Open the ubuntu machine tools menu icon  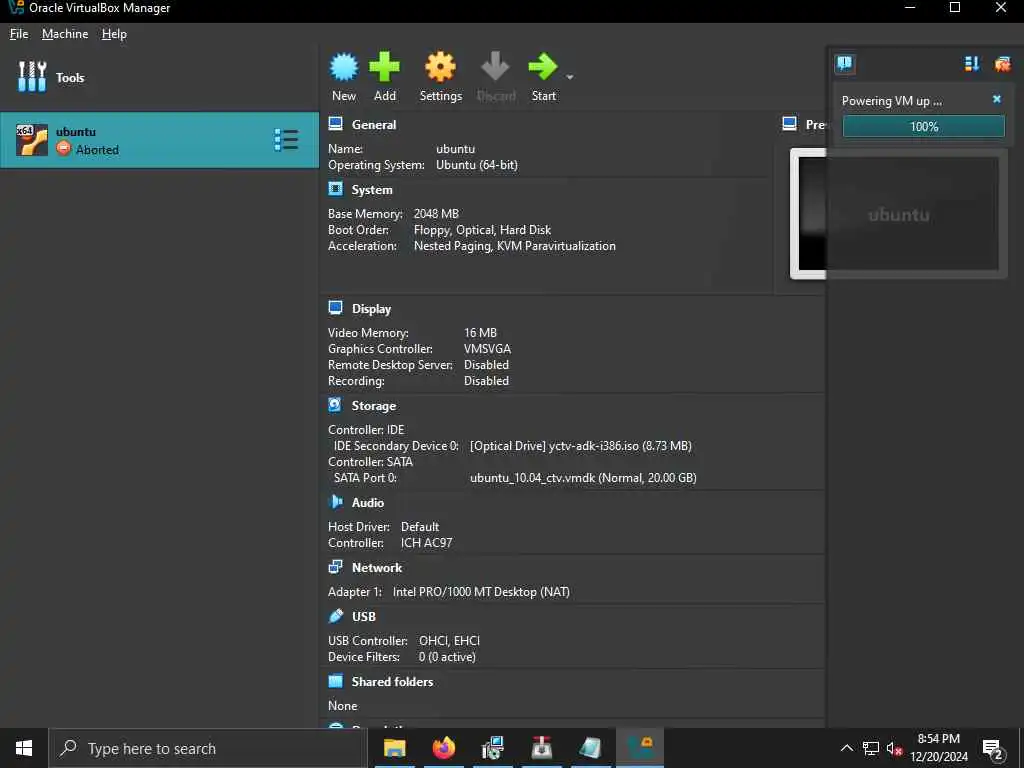tap(286, 140)
